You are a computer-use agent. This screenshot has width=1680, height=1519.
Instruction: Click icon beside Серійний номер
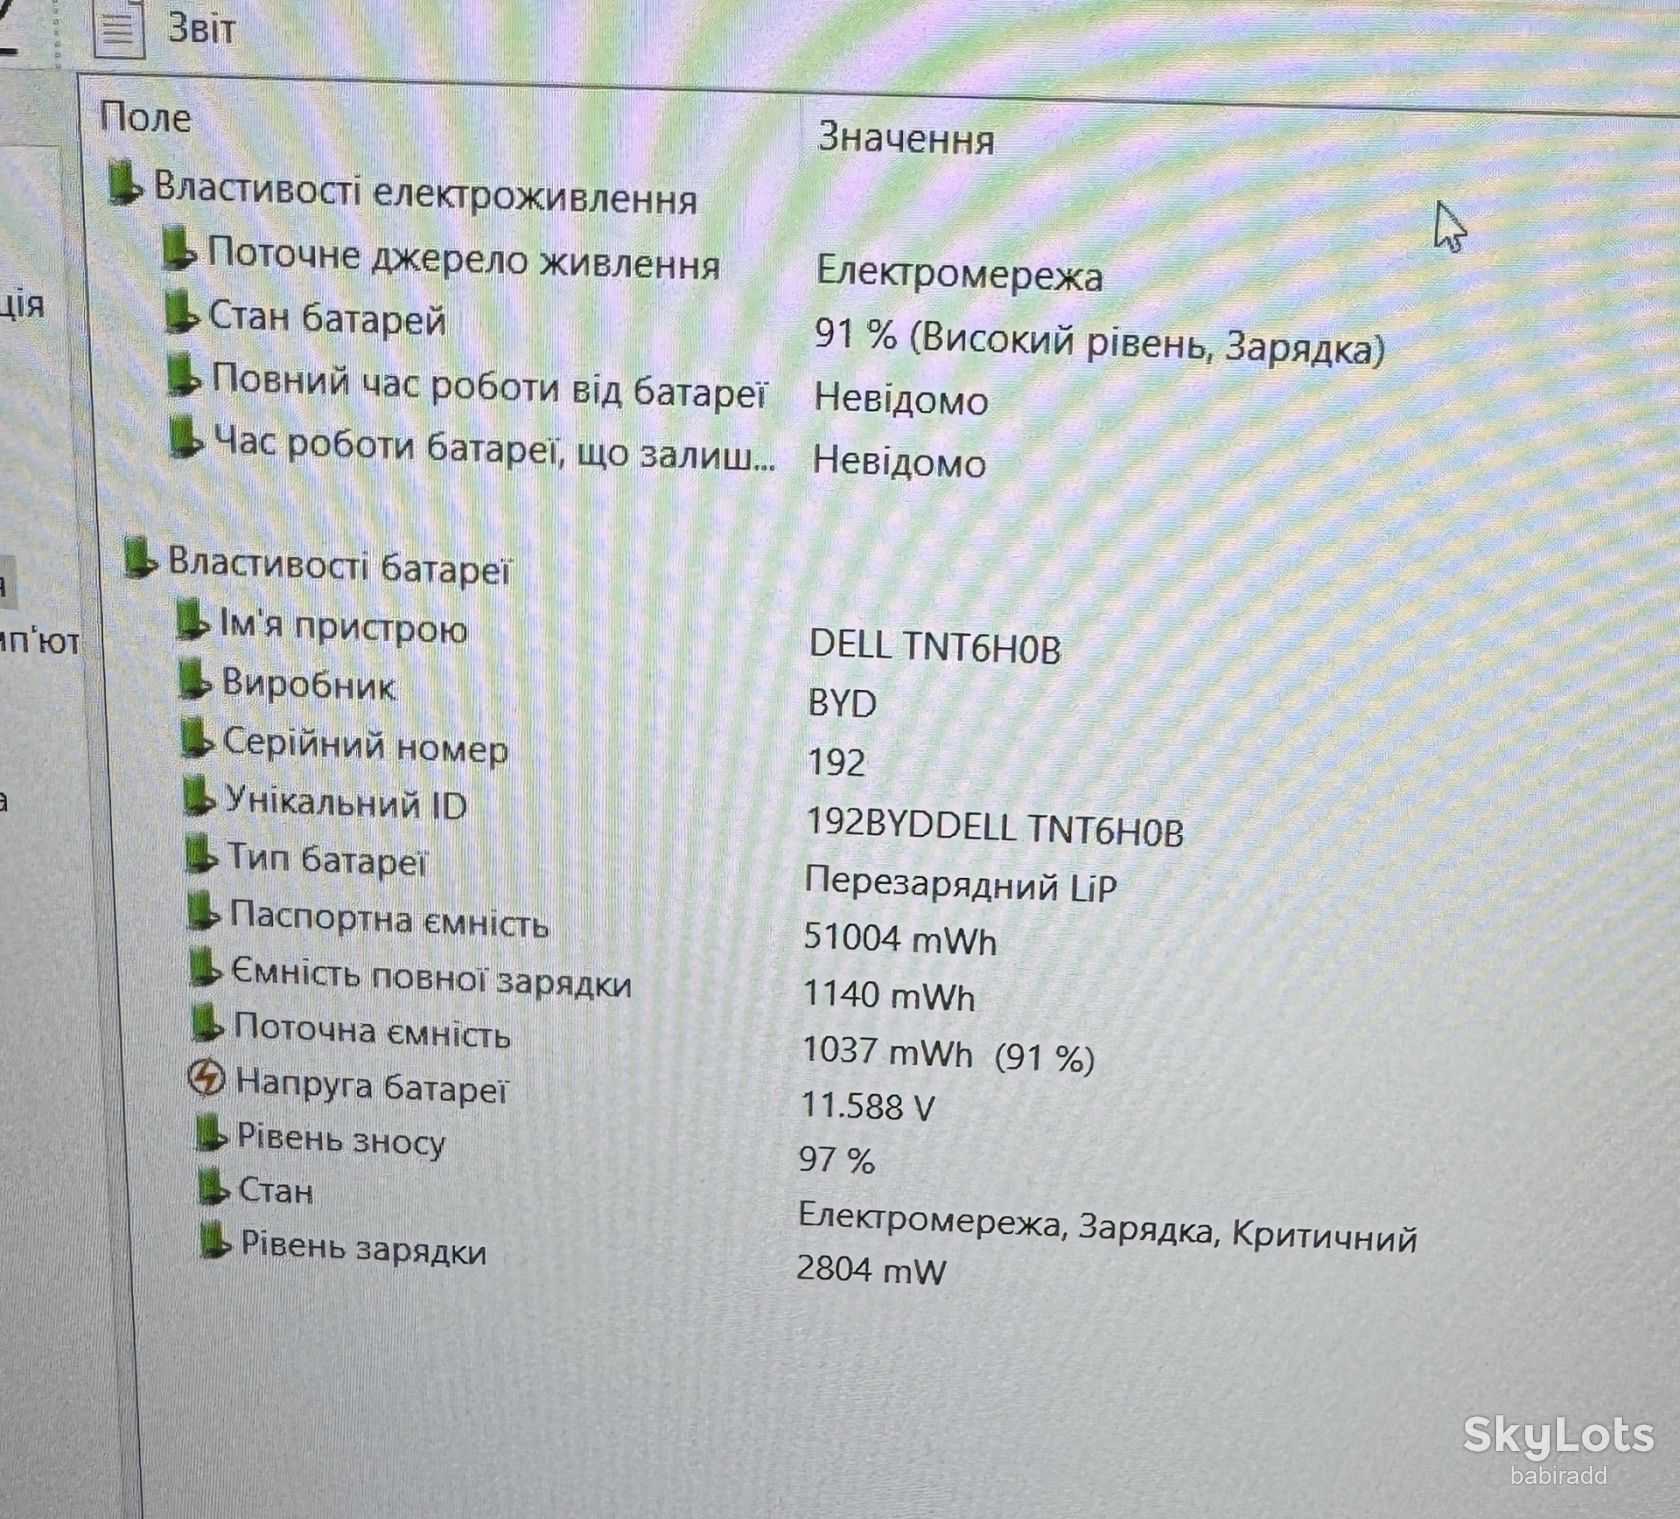point(198,738)
